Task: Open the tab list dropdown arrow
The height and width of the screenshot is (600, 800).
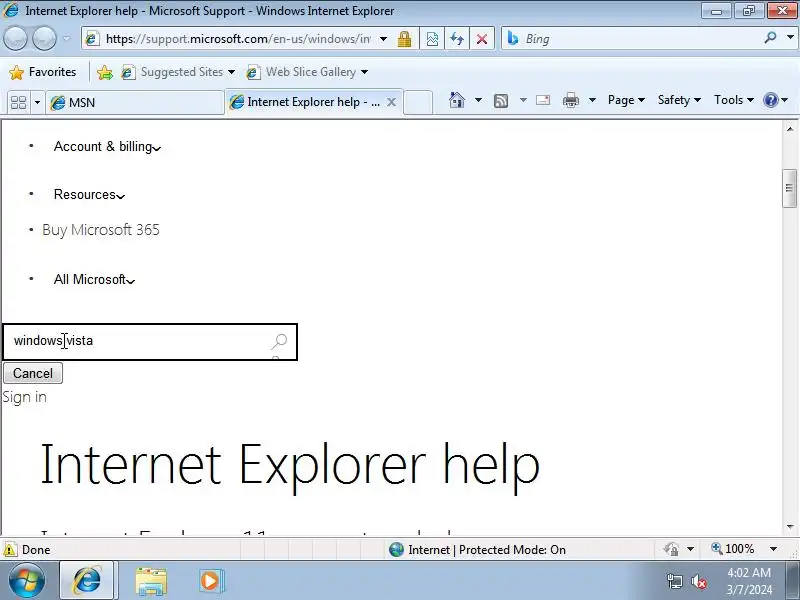Action: pyautogui.click(x=37, y=103)
